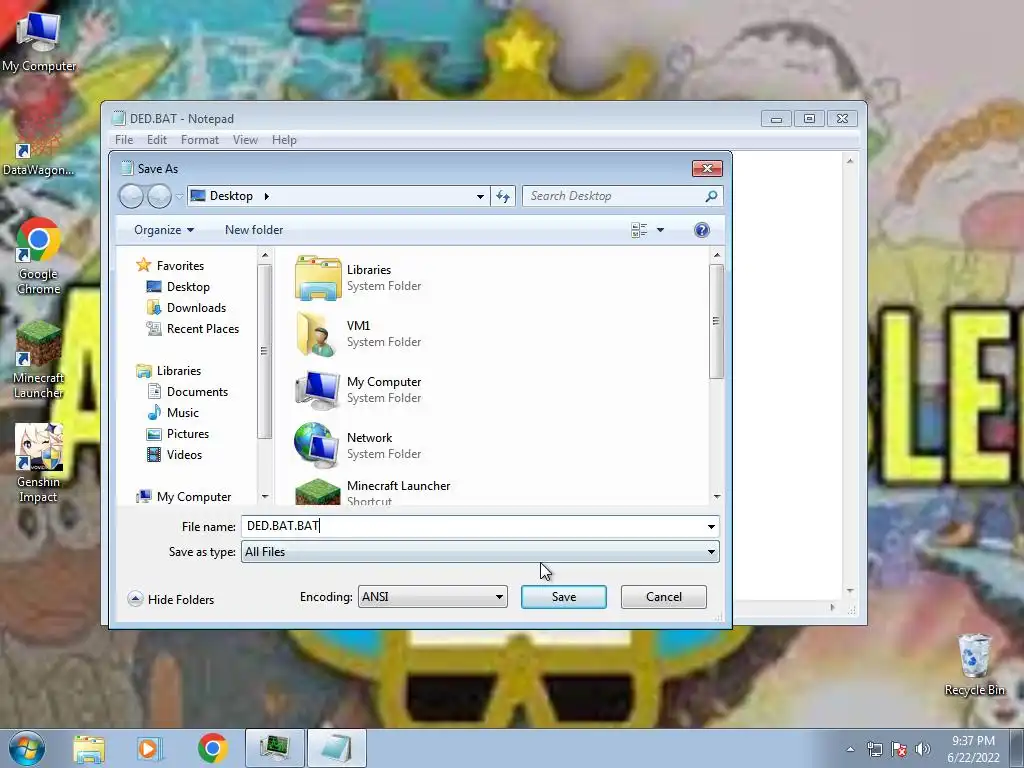Image resolution: width=1024 pixels, height=768 pixels.
Task: Click the refresh arrows next to address bar
Action: point(503,196)
